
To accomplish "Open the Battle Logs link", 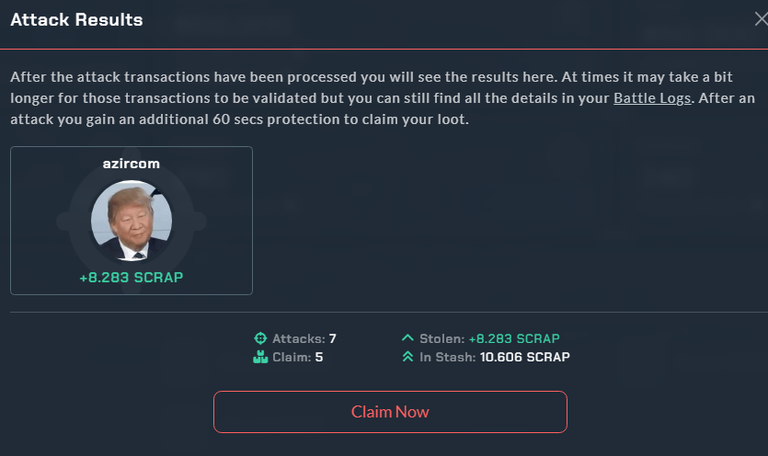I will pyautogui.click(x=652, y=98).
